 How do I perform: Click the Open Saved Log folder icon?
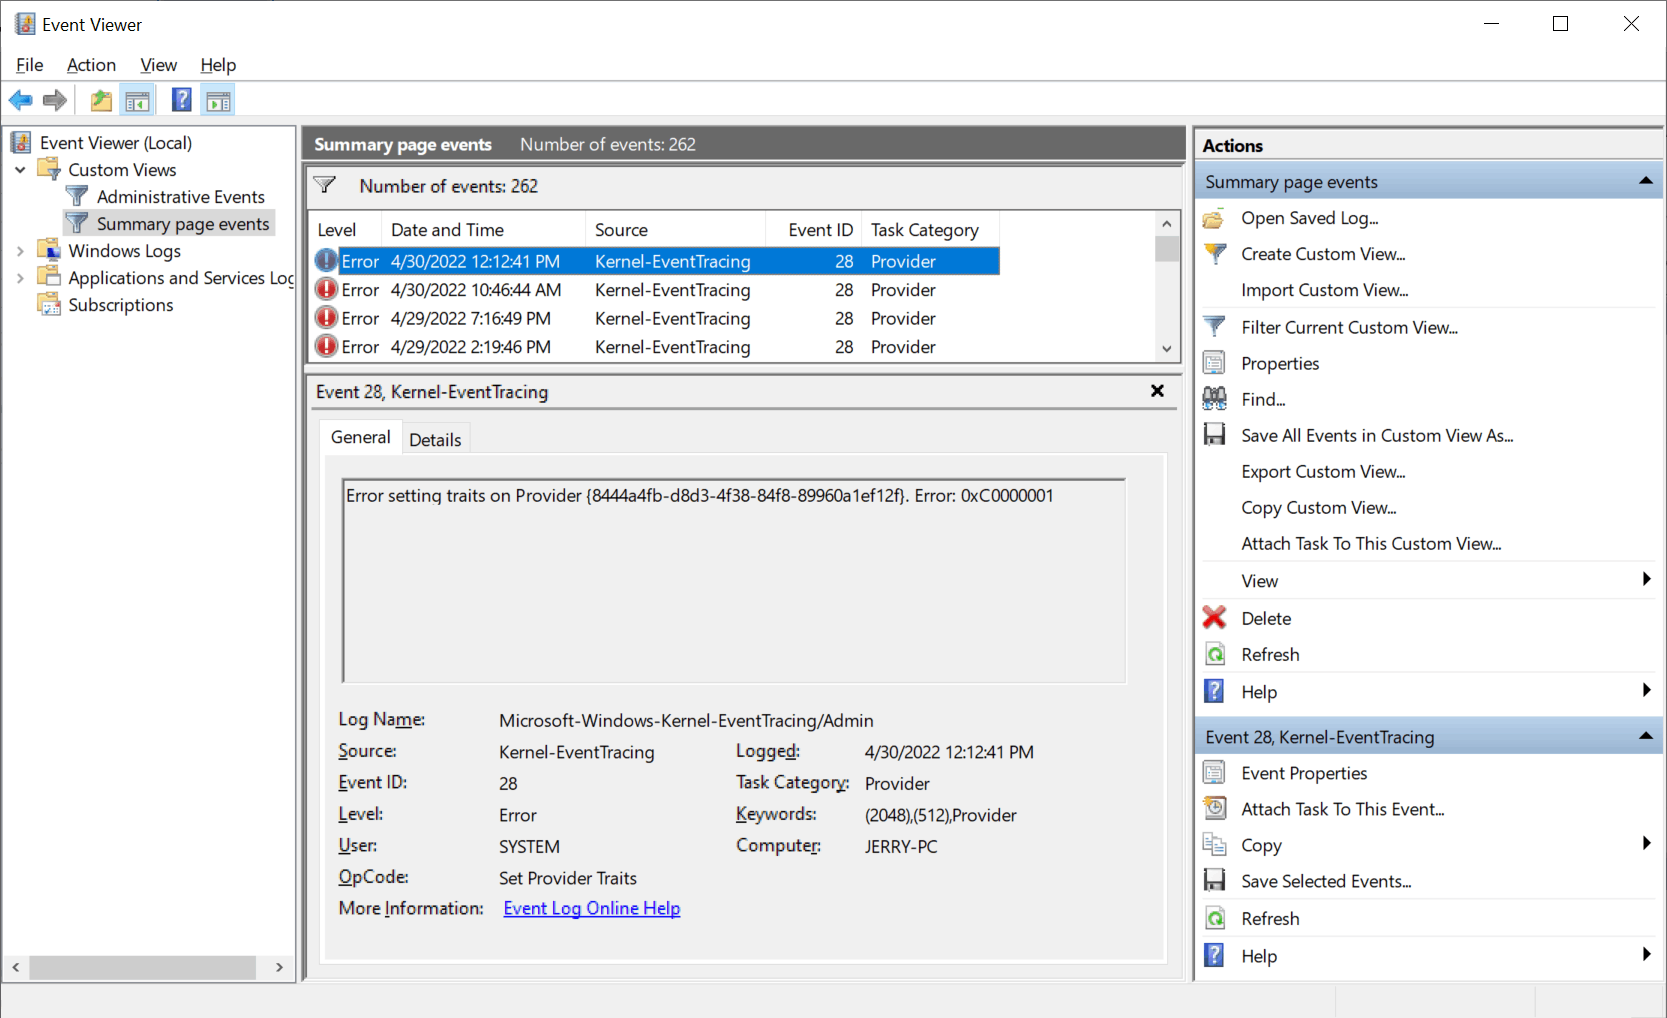1214,218
